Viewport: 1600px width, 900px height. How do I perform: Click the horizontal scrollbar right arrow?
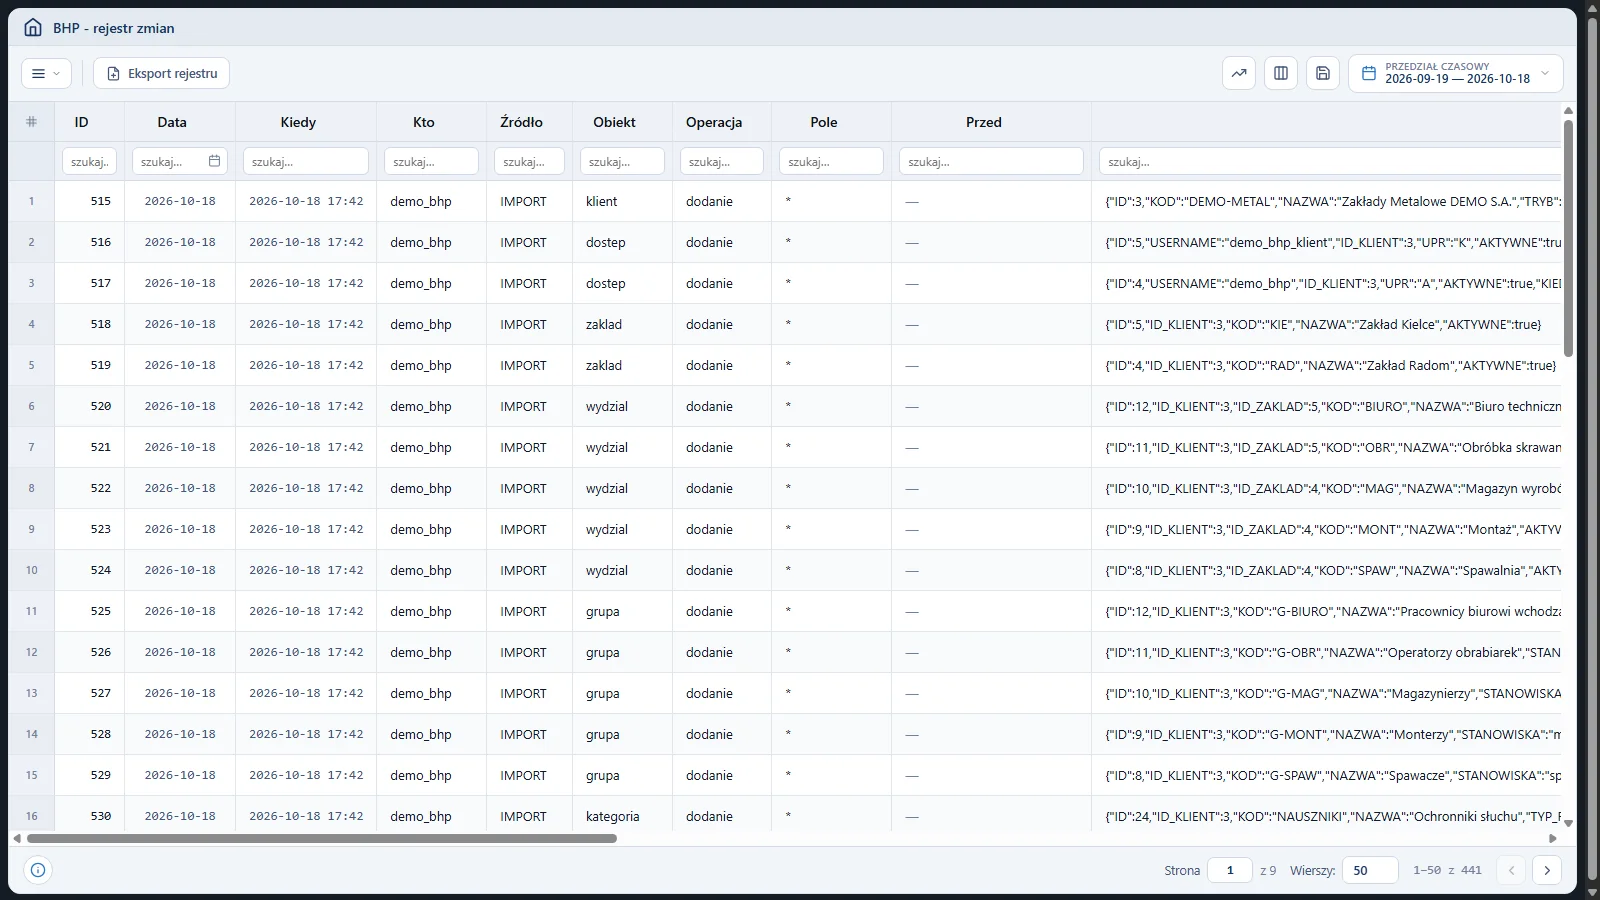click(x=1553, y=838)
